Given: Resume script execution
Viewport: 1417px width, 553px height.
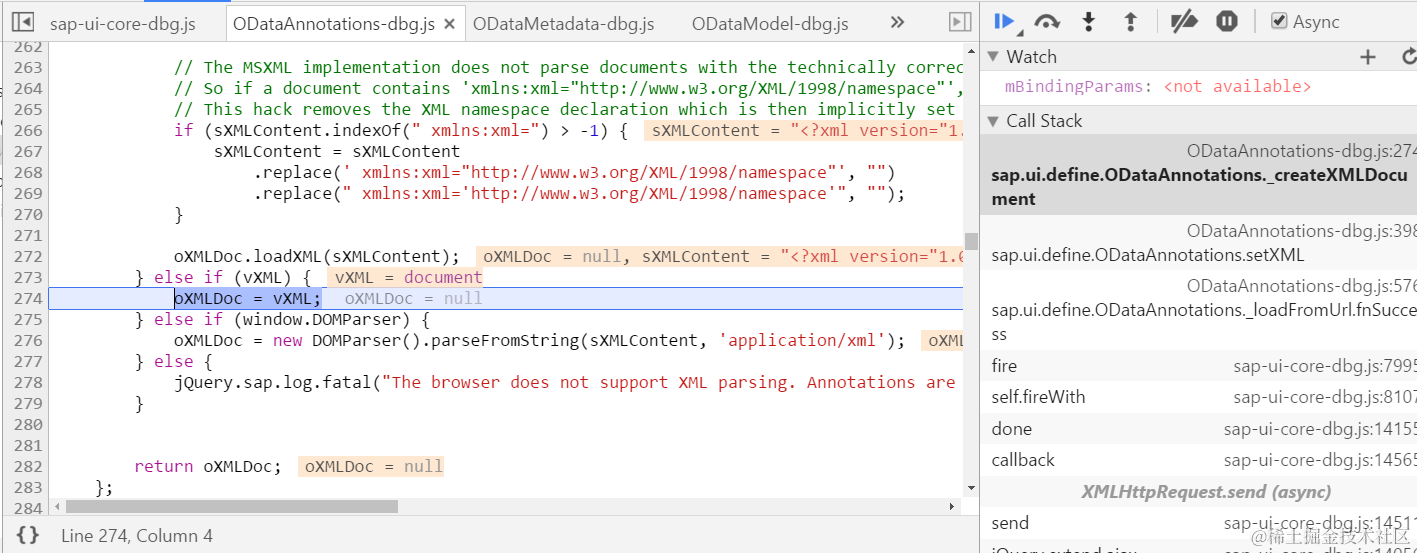Looking at the screenshot, I should point(1005,21).
